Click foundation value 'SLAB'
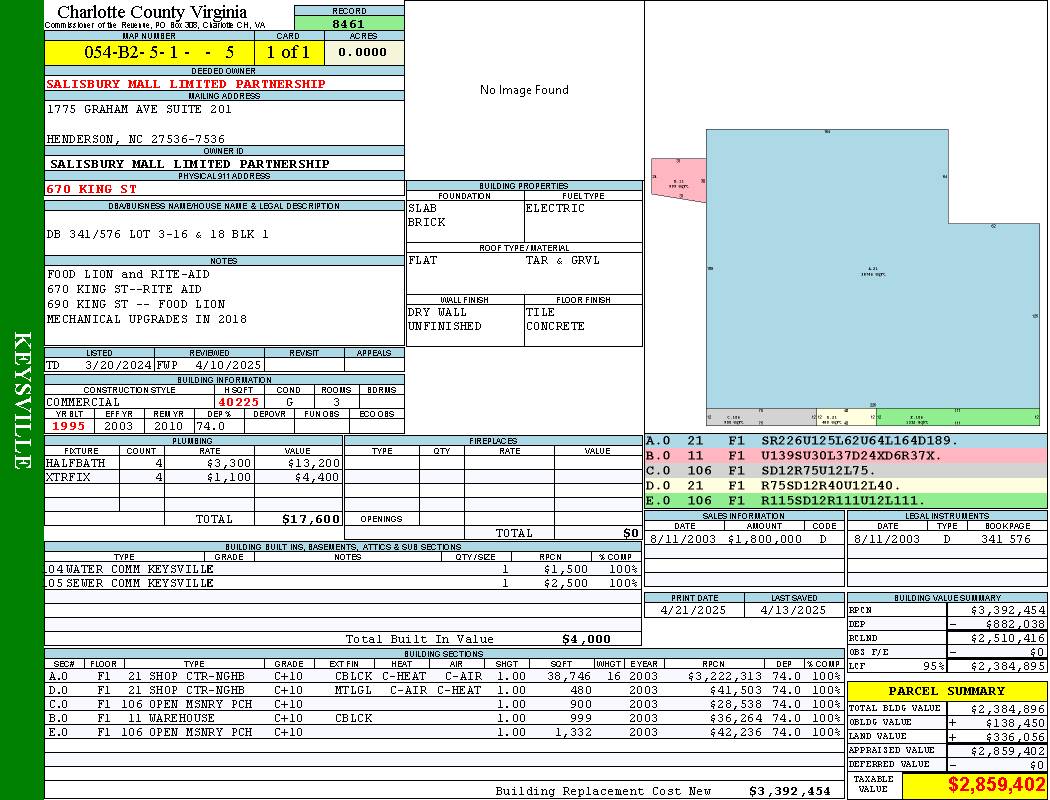The image size is (1050, 800). (x=423, y=208)
